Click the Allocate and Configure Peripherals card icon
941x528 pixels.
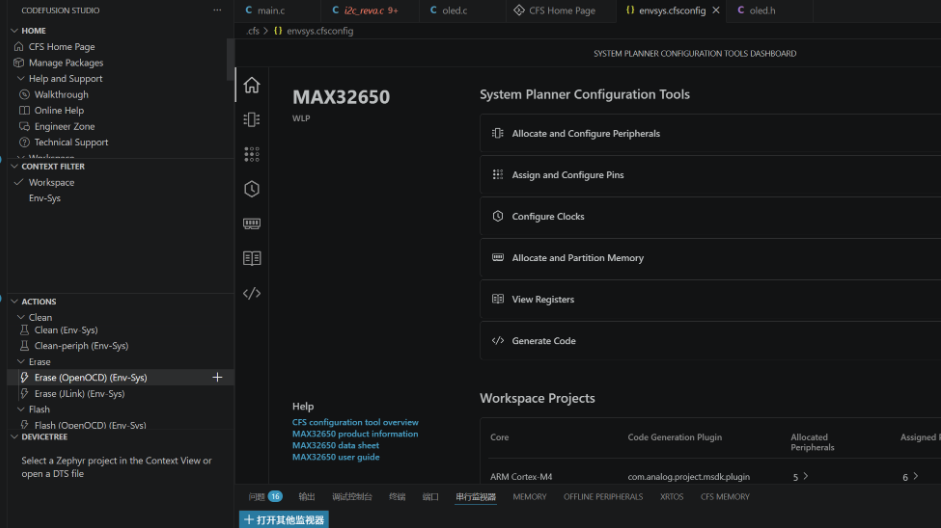point(498,133)
